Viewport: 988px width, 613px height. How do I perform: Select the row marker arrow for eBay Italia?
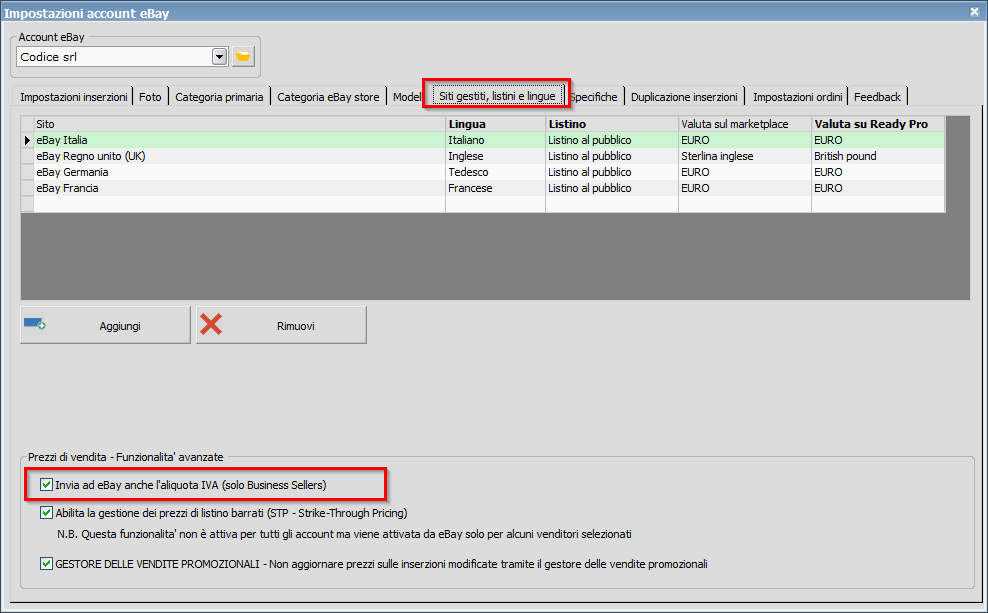point(27,140)
